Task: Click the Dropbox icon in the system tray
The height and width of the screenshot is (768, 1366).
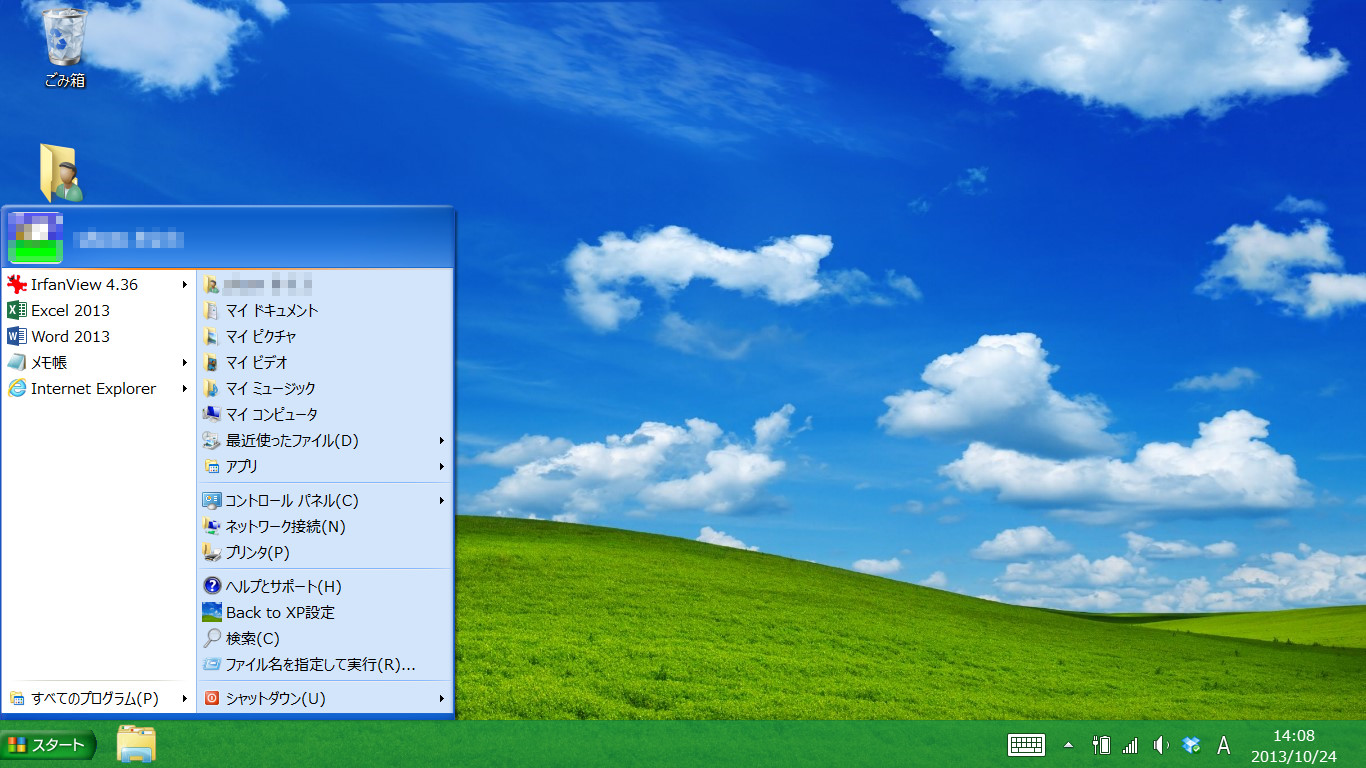Action: 1191,744
